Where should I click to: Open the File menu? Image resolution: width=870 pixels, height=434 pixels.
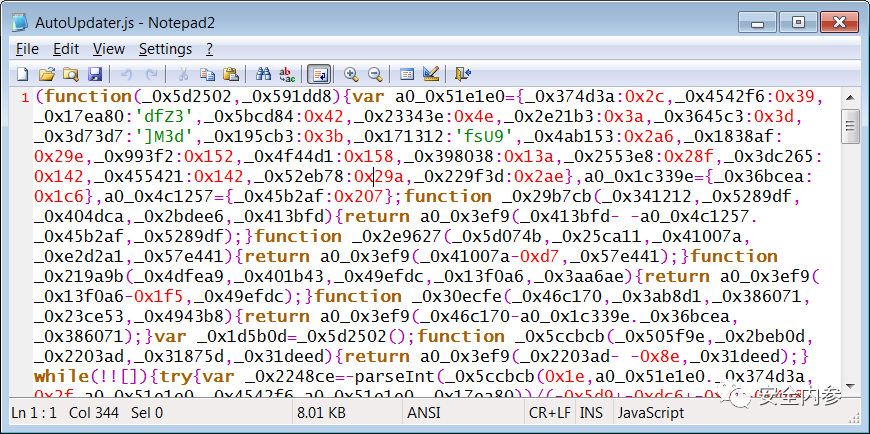[x=27, y=49]
